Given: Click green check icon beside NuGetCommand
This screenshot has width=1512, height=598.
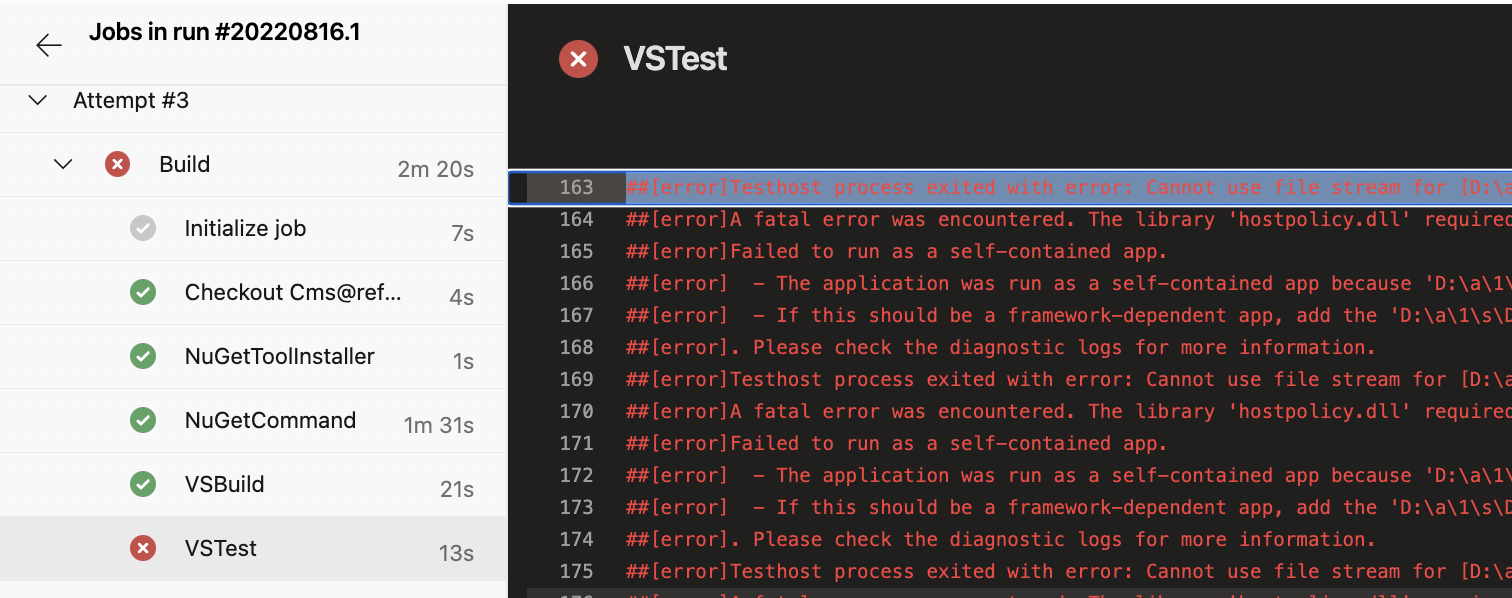Looking at the screenshot, I should [x=143, y=420].
